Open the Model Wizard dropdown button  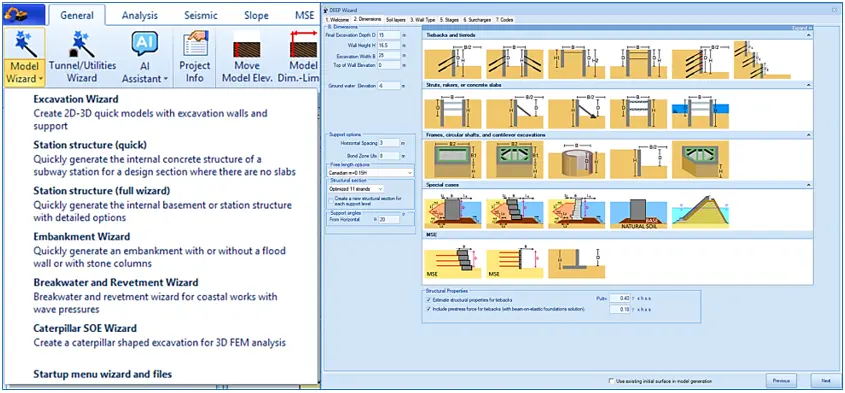[x=24, y=58]
